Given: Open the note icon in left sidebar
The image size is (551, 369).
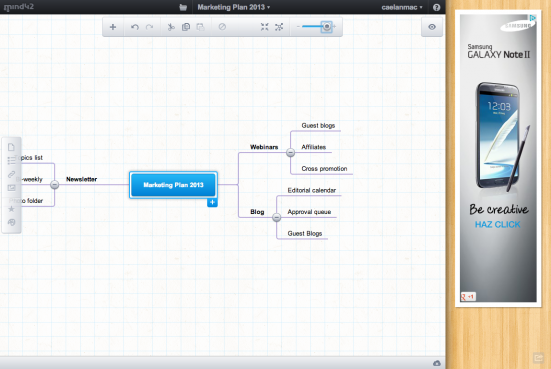Looking at the screenshot, I should [11, 147].
